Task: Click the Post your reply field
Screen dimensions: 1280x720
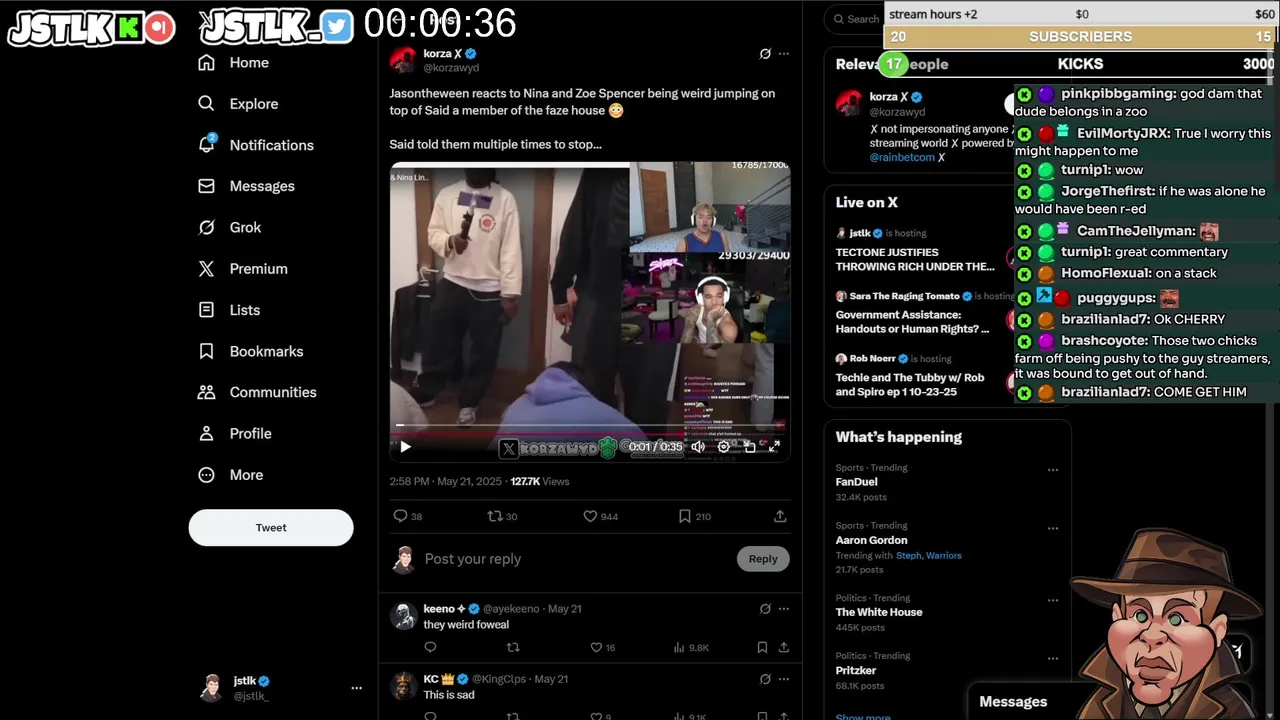Action: [x=575, y=559]
